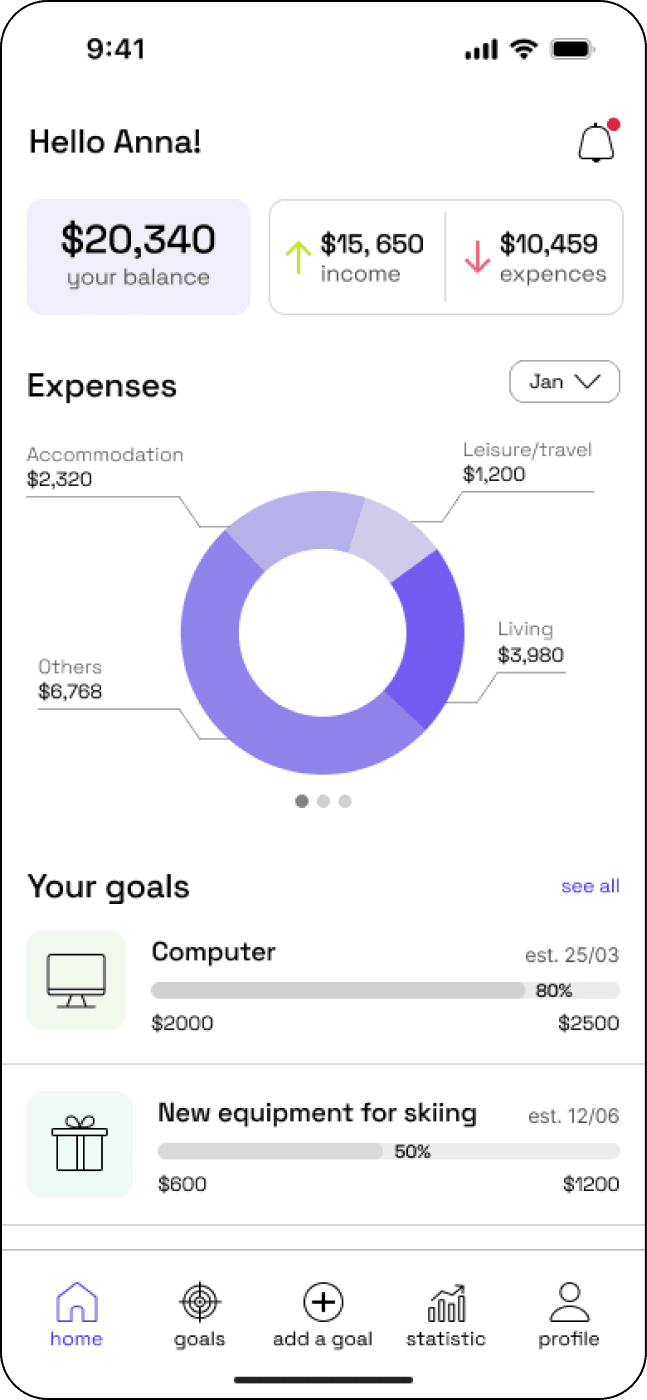Open the goals target icon

[200, 1303]
